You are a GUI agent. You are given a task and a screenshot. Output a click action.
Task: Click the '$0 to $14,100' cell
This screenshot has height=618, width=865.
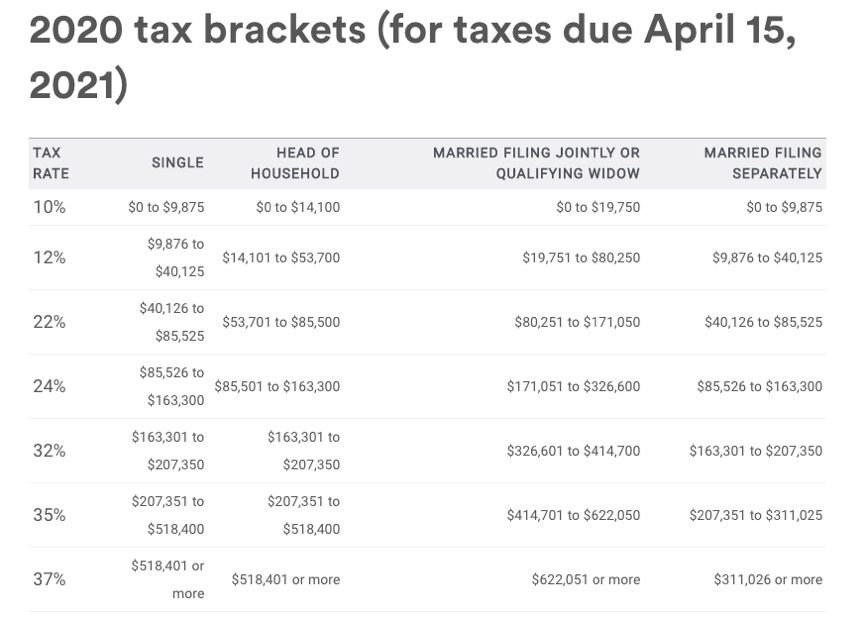pos(297,208)
